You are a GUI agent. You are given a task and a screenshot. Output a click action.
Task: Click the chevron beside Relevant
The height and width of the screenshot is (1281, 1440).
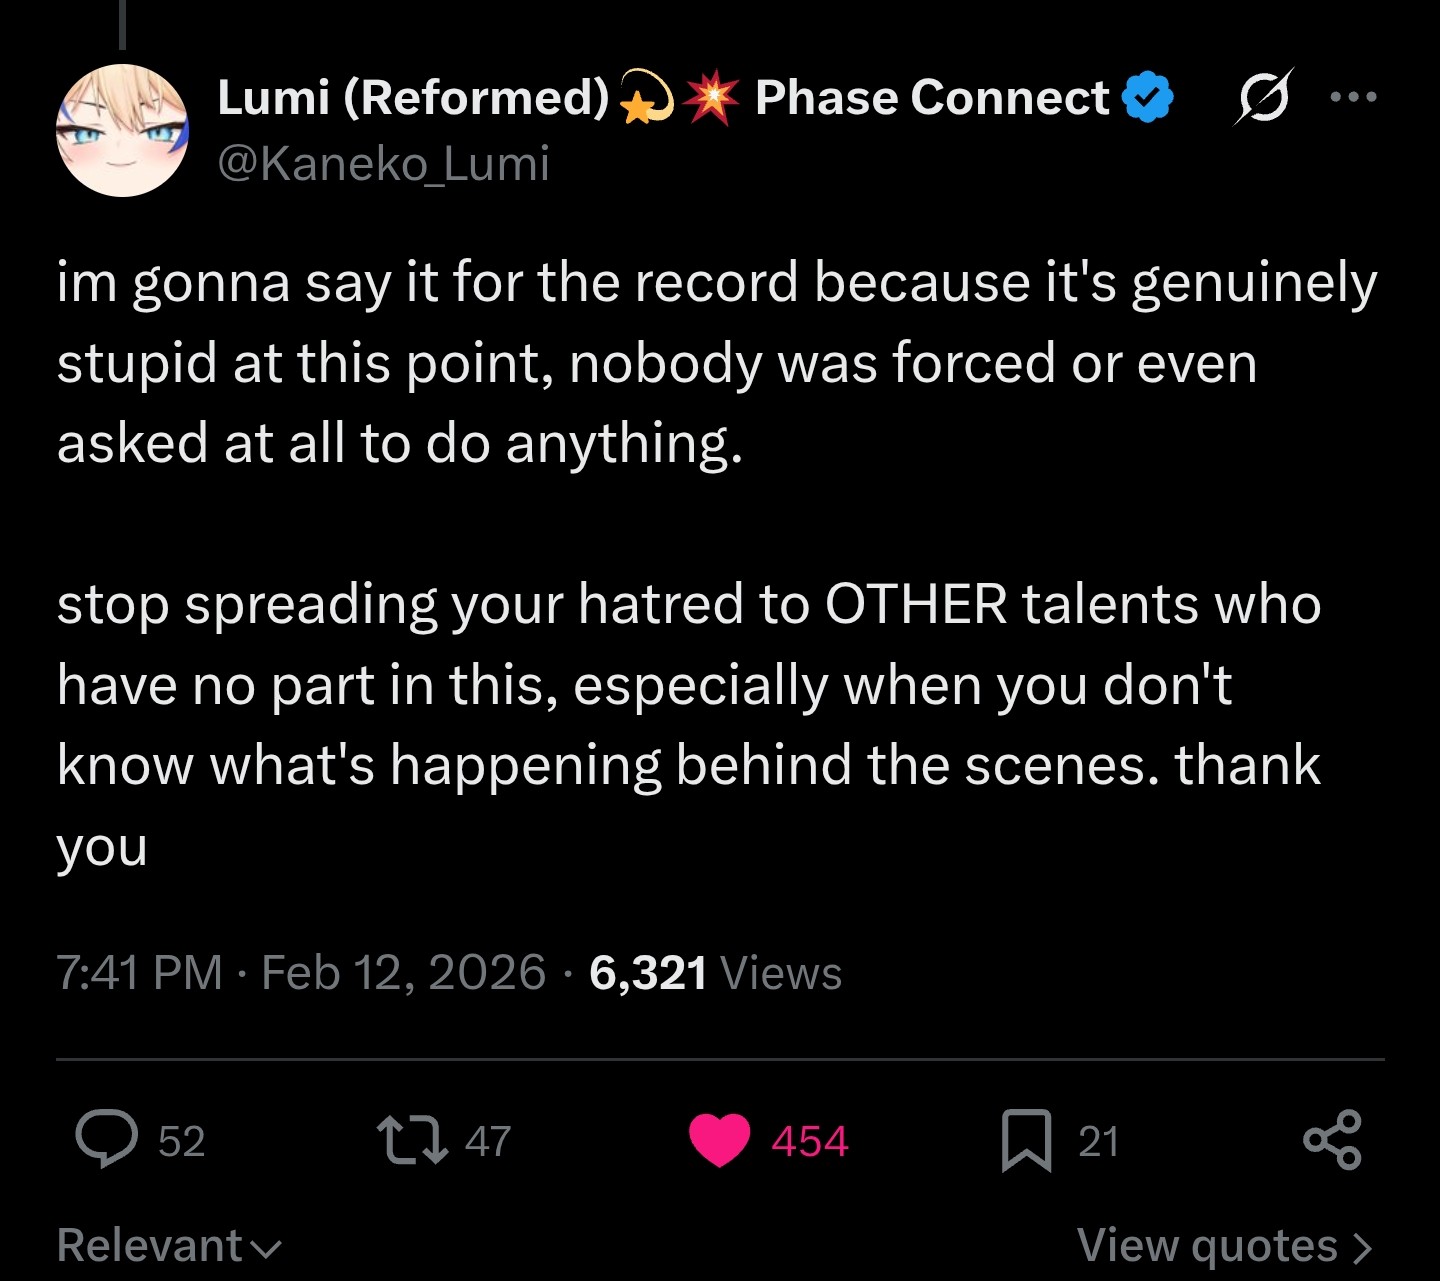tap(266, 1249)
